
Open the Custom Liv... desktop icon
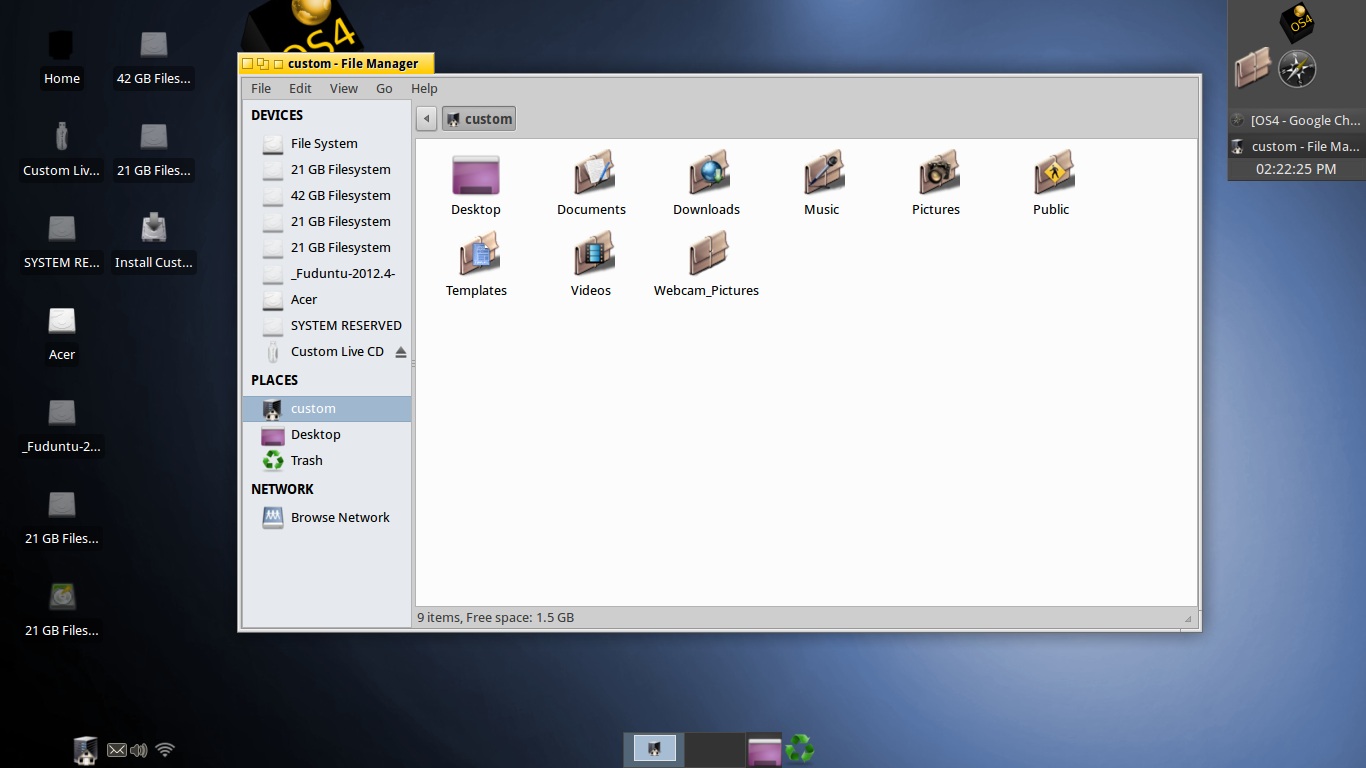coord(62,150)
